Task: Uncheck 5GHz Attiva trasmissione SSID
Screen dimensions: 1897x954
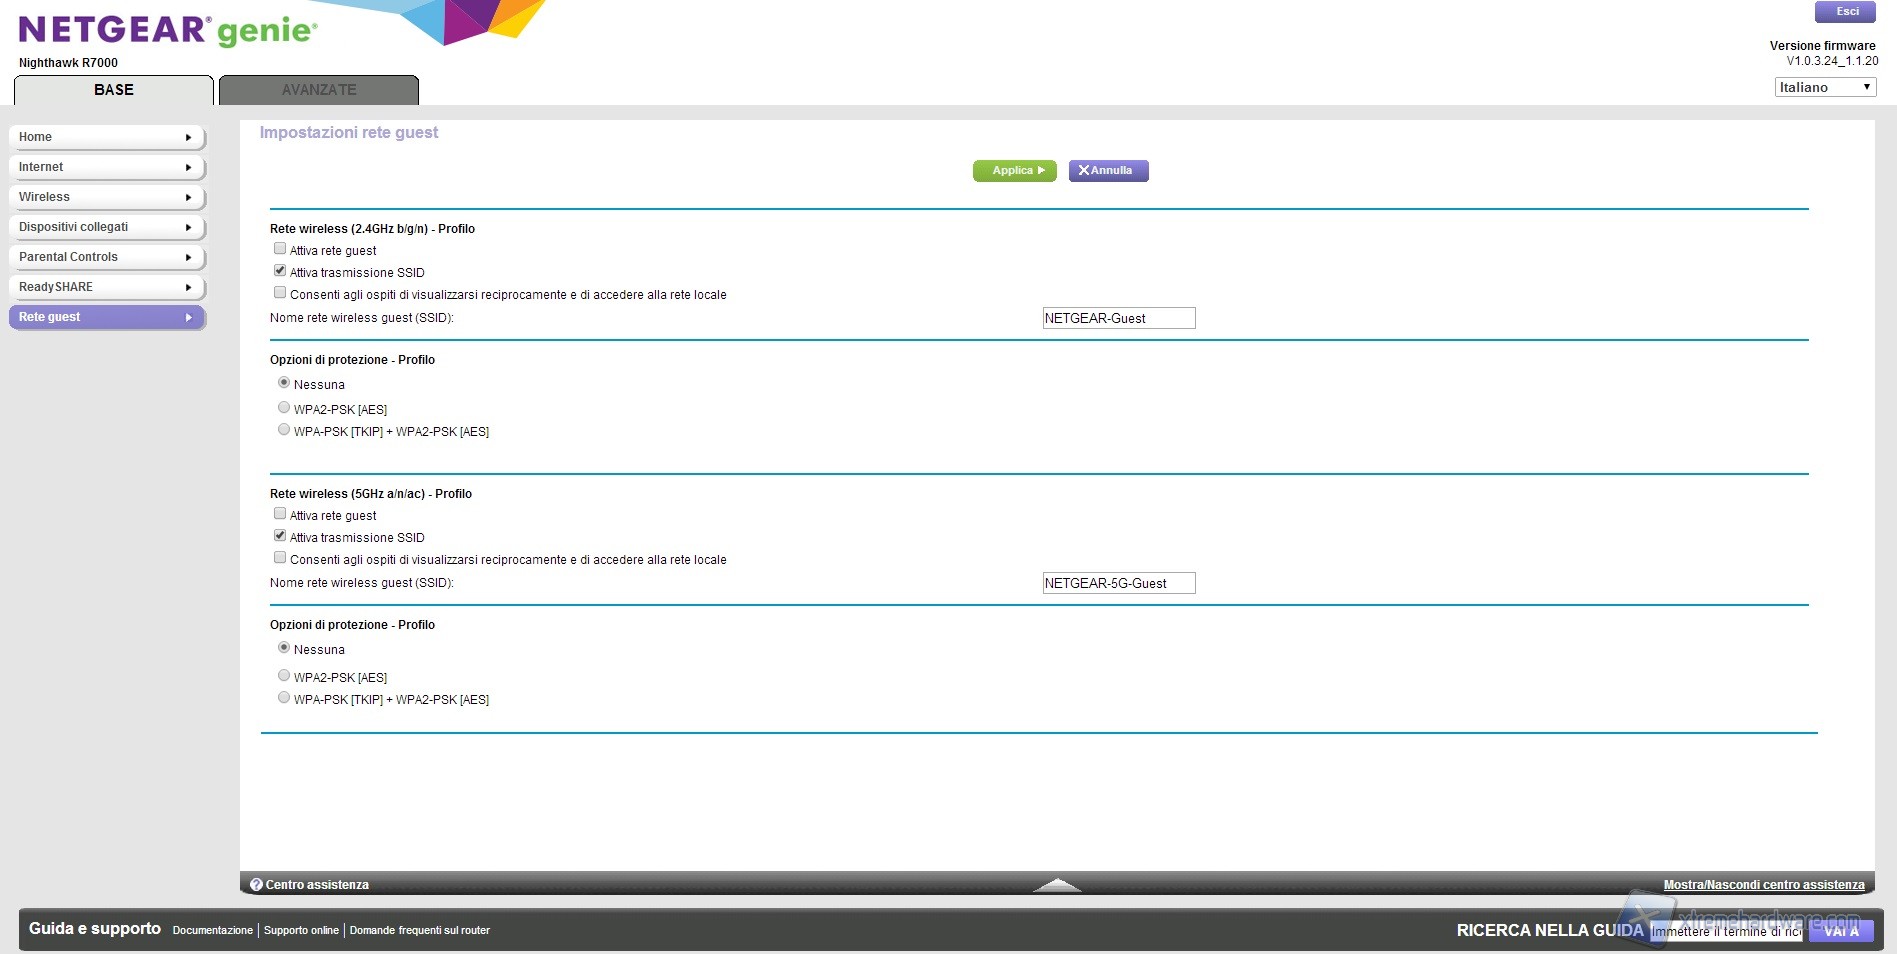Action: (x=280, y=536)
